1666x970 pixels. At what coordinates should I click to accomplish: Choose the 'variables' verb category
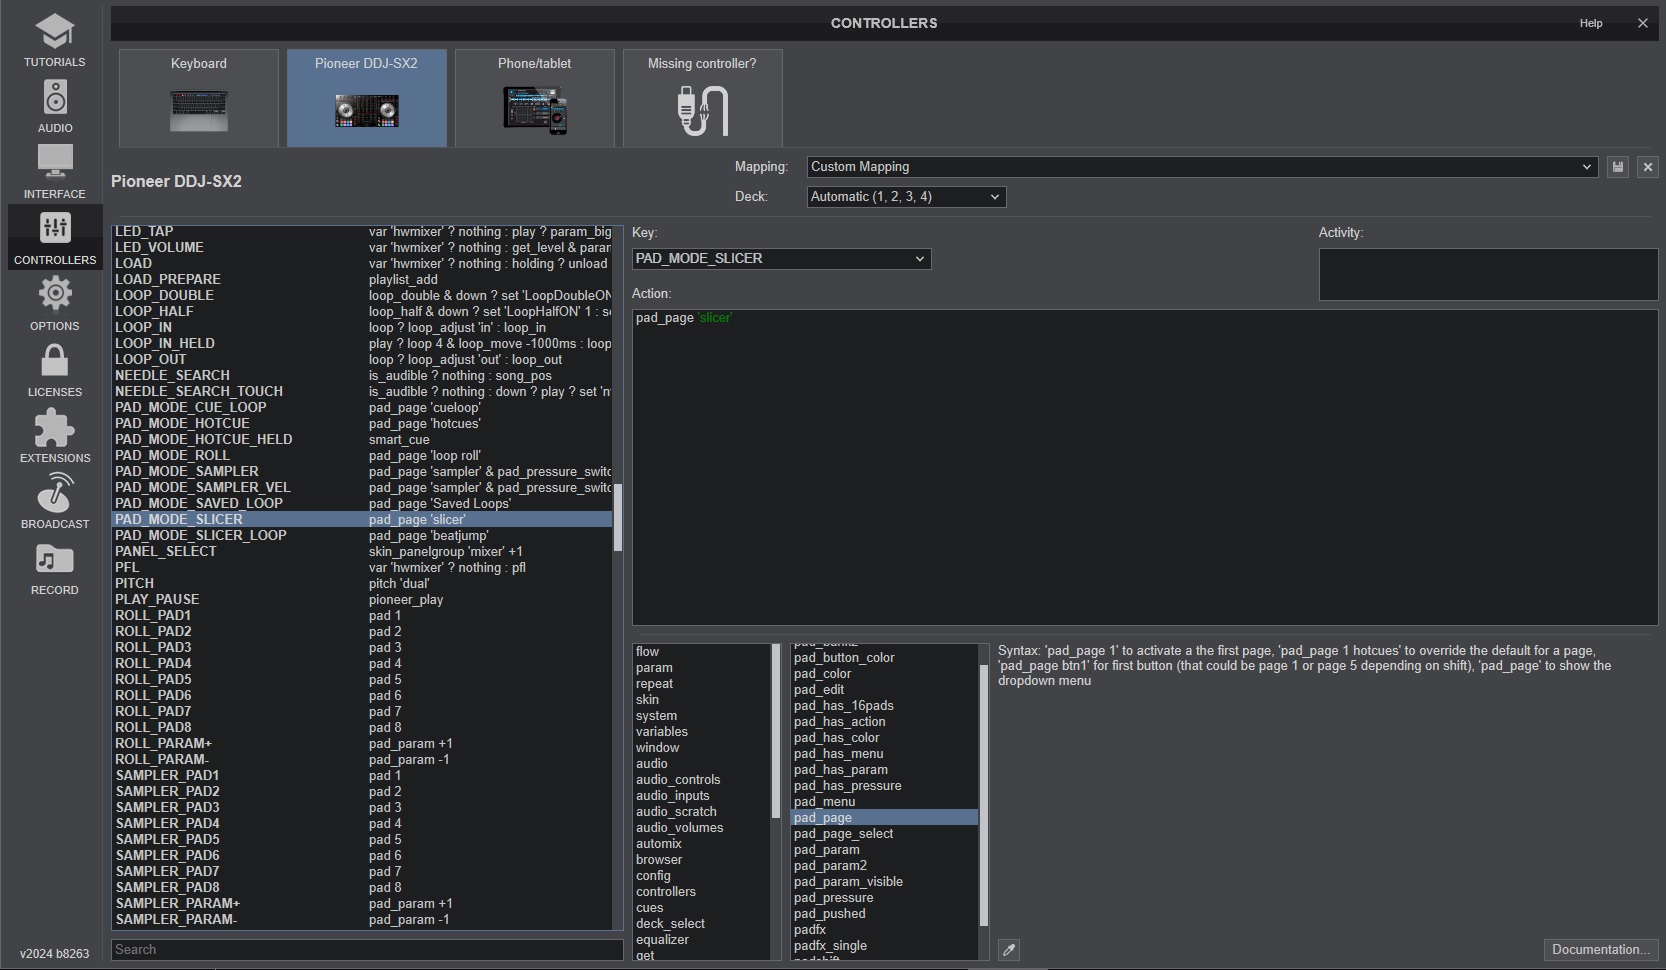tap(702, 732)
